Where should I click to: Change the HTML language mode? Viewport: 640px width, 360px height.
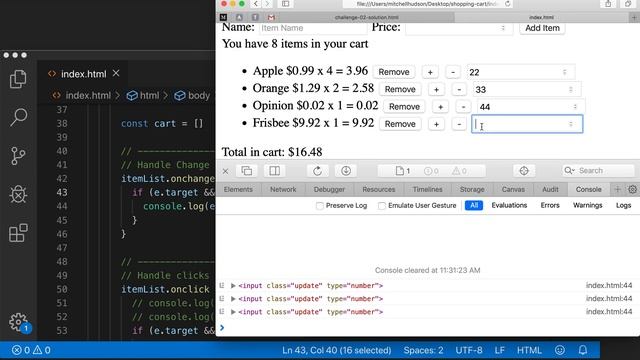pyautogui.click(x=529, y=350)
